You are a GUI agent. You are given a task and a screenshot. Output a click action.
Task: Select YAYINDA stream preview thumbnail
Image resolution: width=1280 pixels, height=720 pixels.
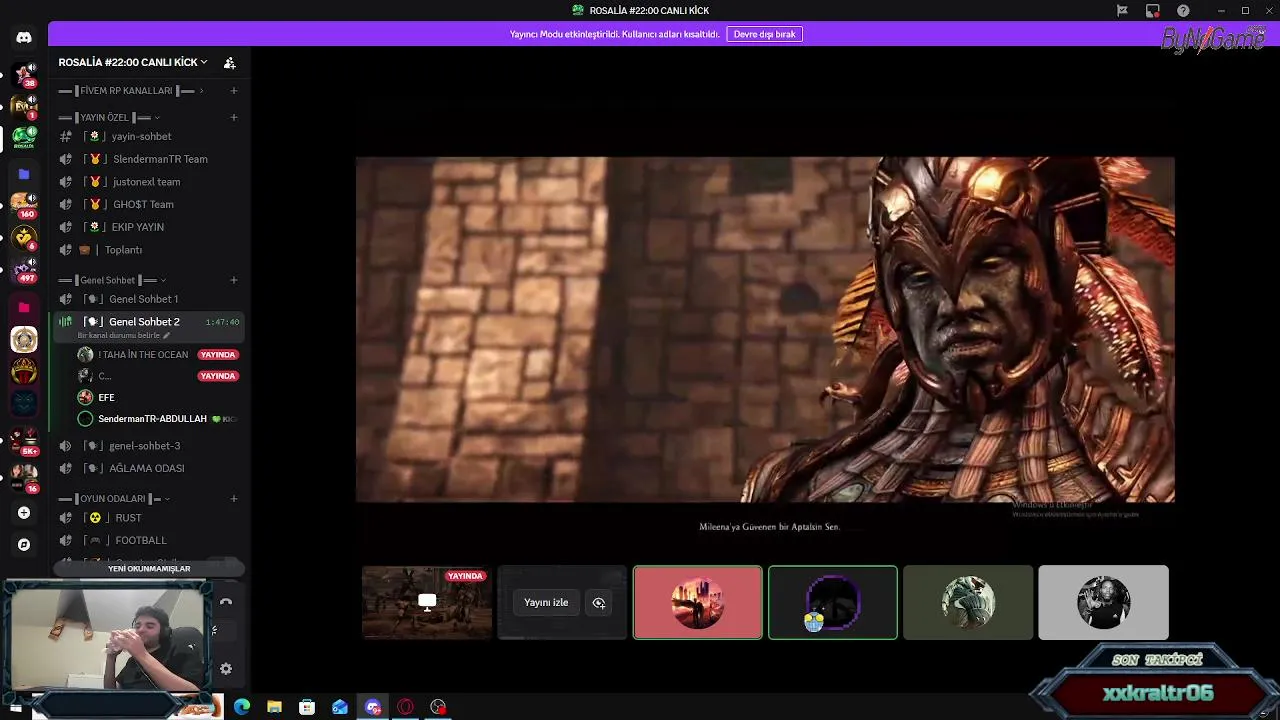pos(427,602)
